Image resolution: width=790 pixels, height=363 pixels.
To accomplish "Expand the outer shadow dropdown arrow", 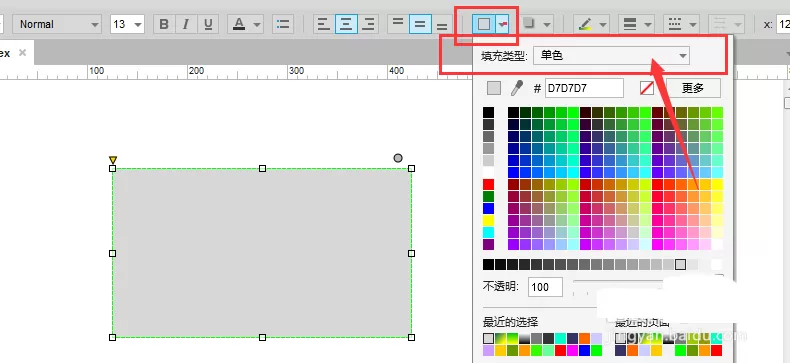I will click(547, 24).
